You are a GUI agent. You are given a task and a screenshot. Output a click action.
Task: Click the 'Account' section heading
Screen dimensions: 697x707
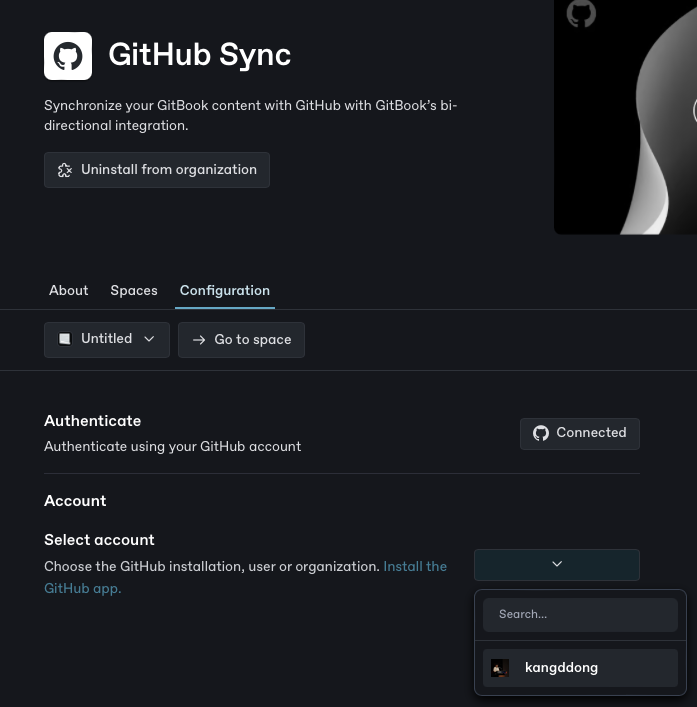(75, 501)
